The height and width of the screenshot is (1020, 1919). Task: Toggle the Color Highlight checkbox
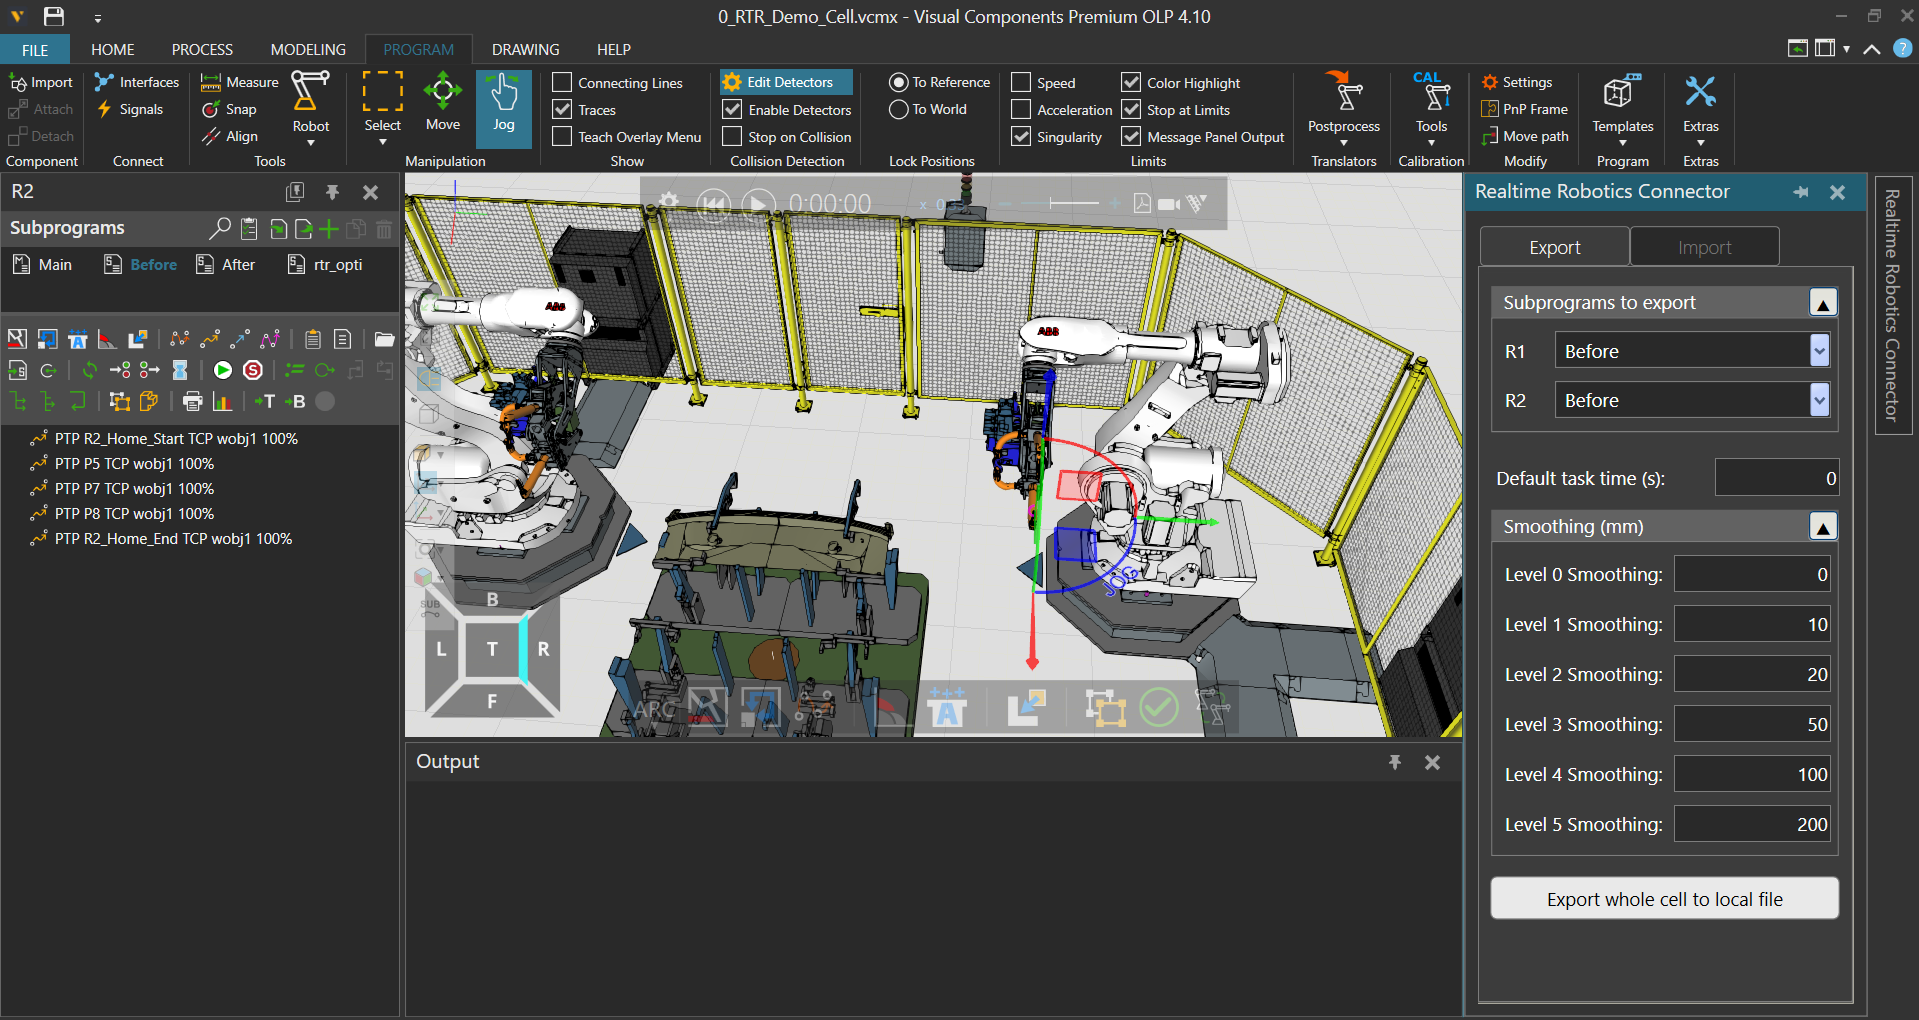(x=1131, y=82)
